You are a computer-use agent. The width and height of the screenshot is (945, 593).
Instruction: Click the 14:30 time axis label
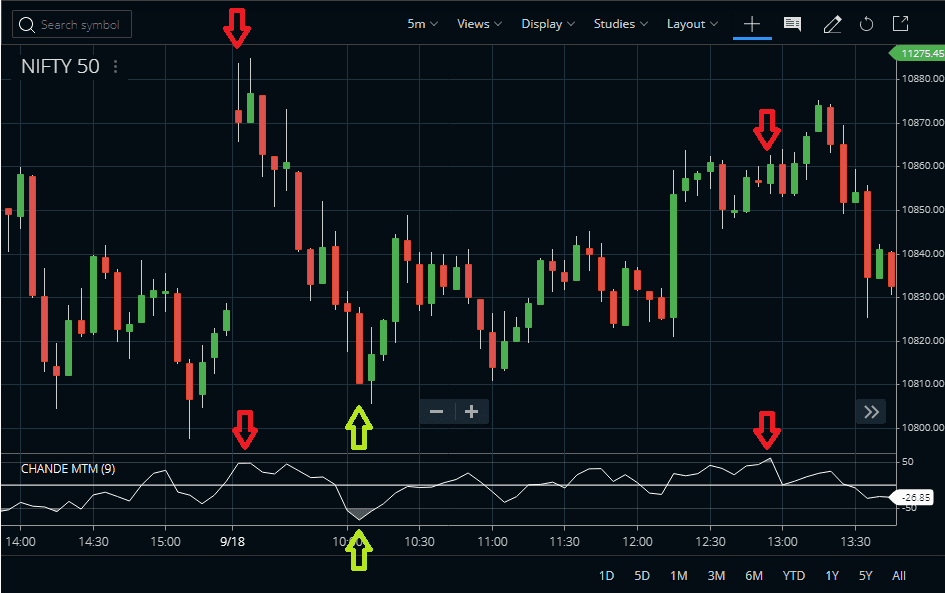pos(93,541)
